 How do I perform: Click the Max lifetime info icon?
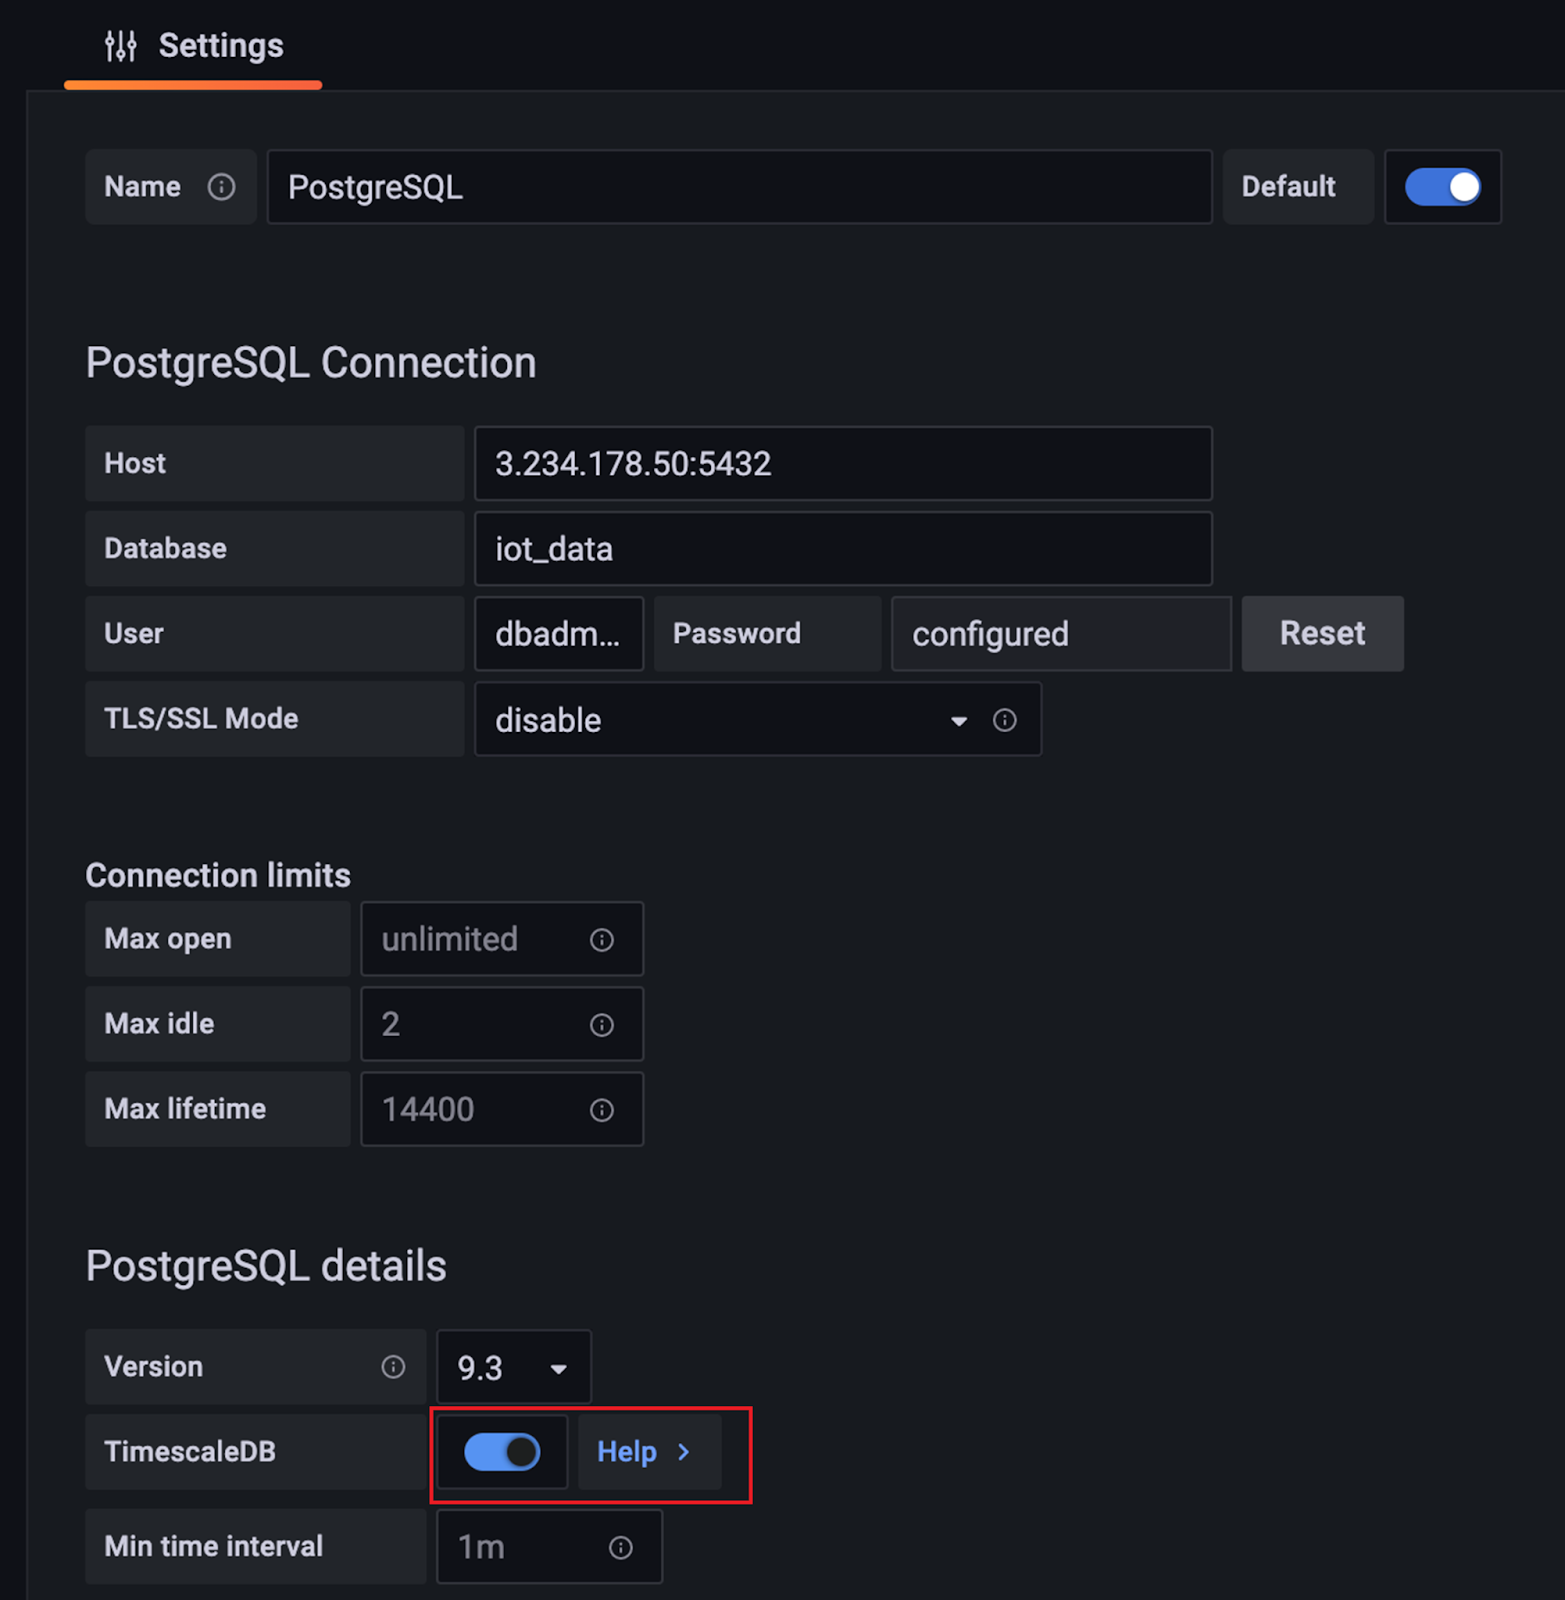pos(602,1110)
